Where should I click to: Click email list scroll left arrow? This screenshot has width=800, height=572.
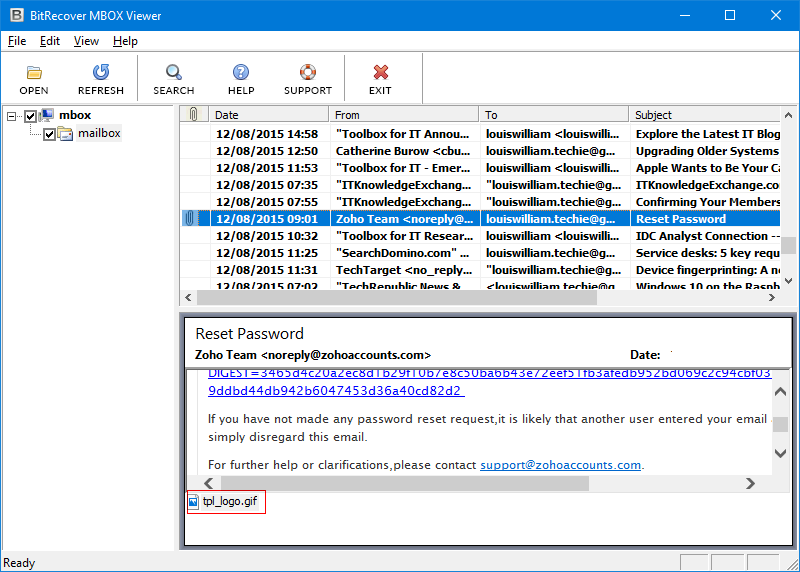click(188, 297)
